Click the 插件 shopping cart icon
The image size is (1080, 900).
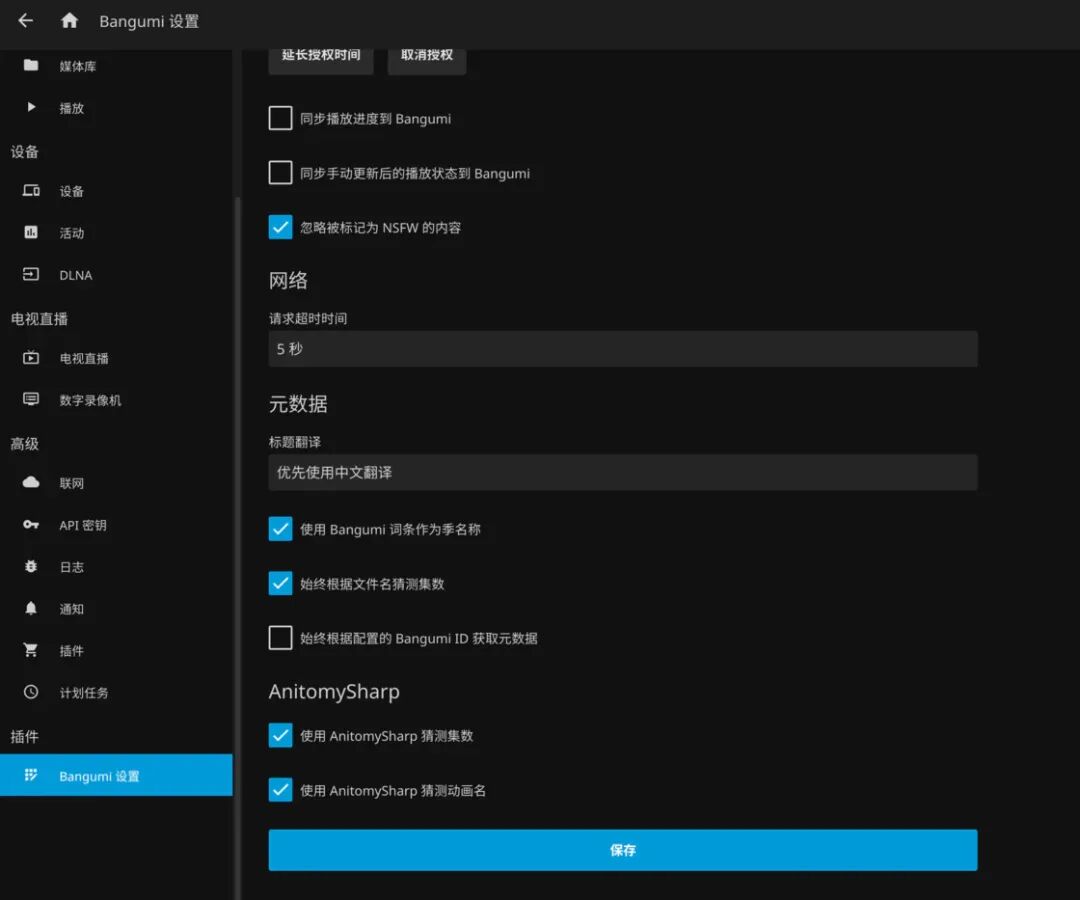tap(31, 649)
